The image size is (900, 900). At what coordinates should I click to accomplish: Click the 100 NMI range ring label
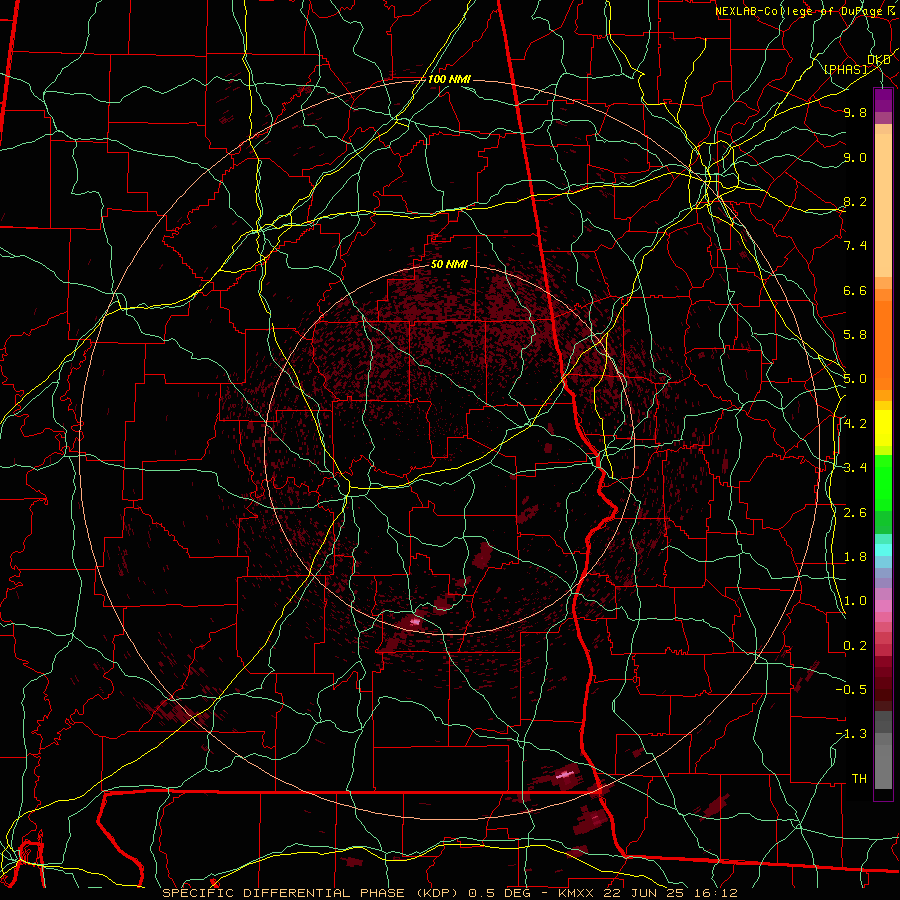click(449, 79)
